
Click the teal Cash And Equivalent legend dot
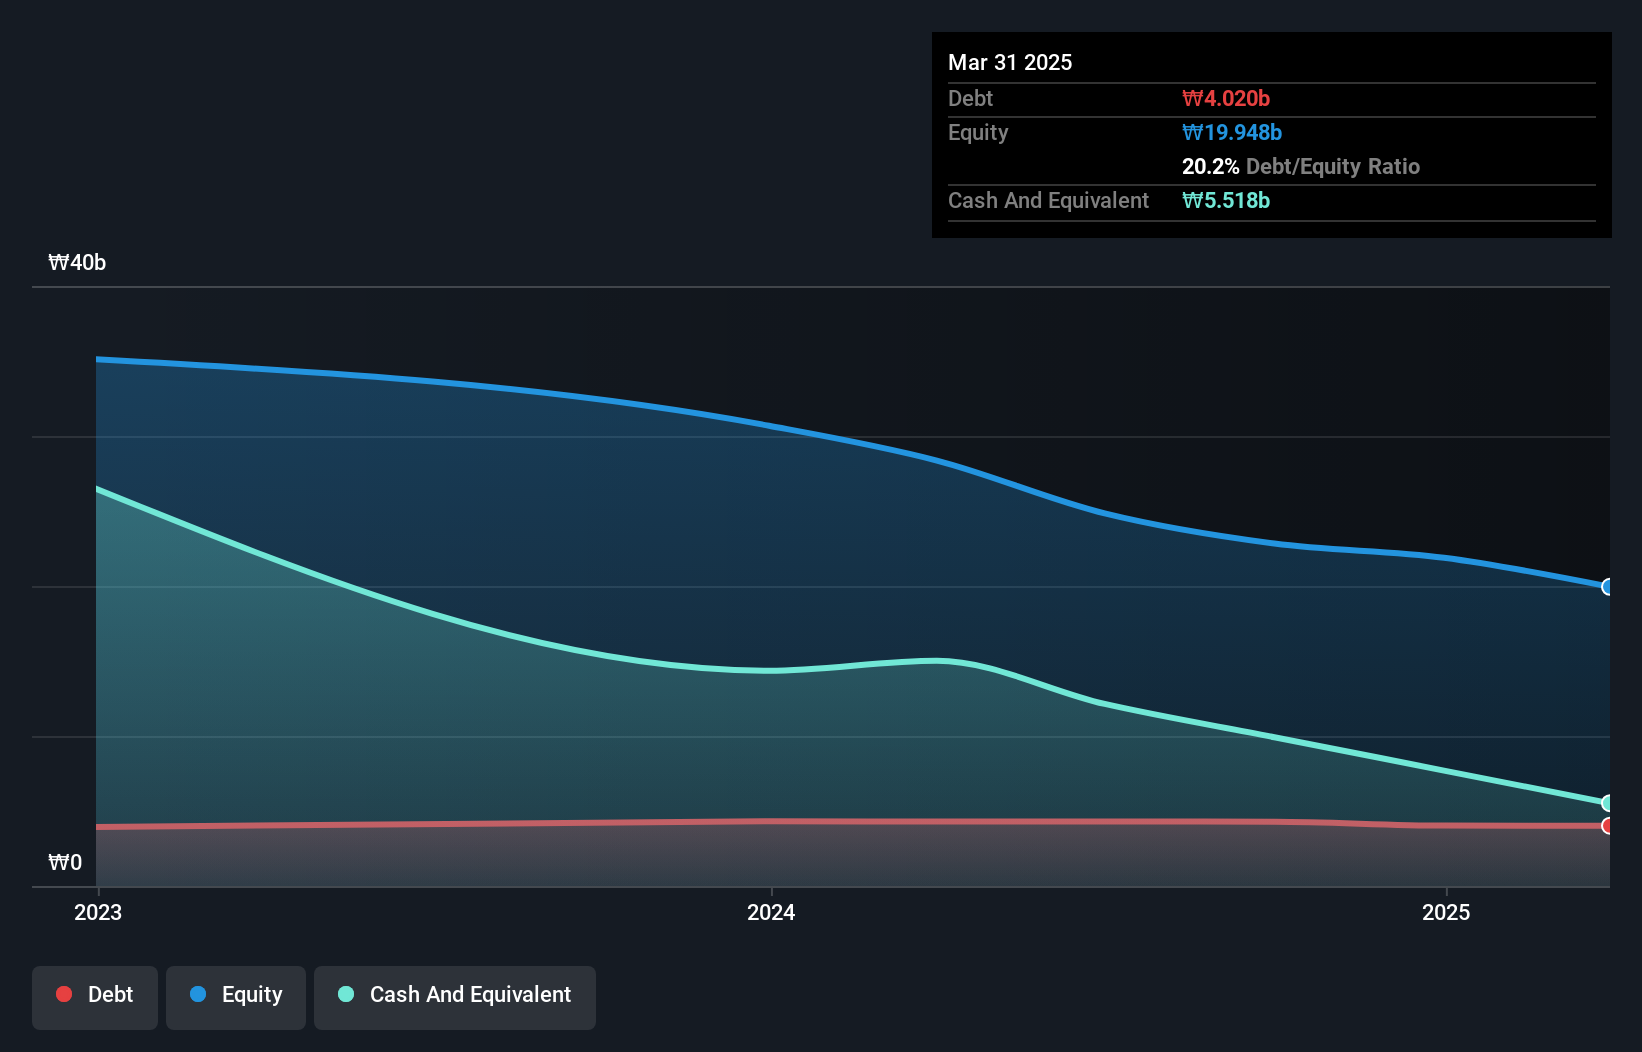346,994
